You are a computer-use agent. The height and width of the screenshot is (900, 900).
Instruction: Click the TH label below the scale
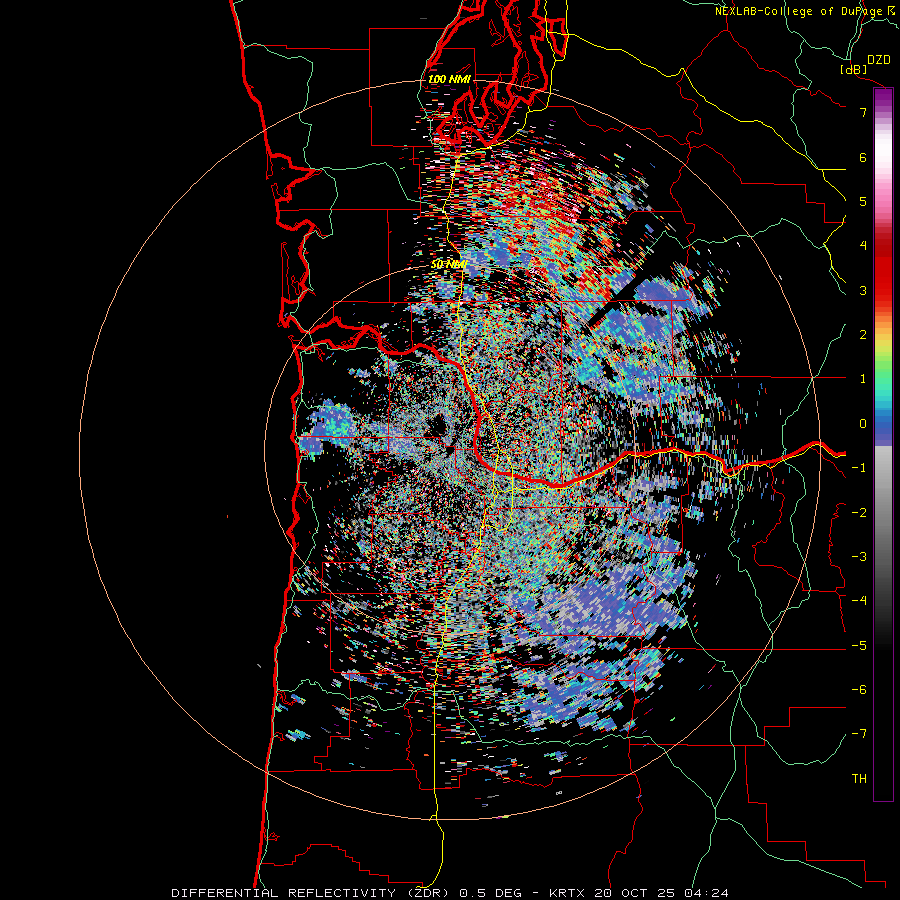859,779
